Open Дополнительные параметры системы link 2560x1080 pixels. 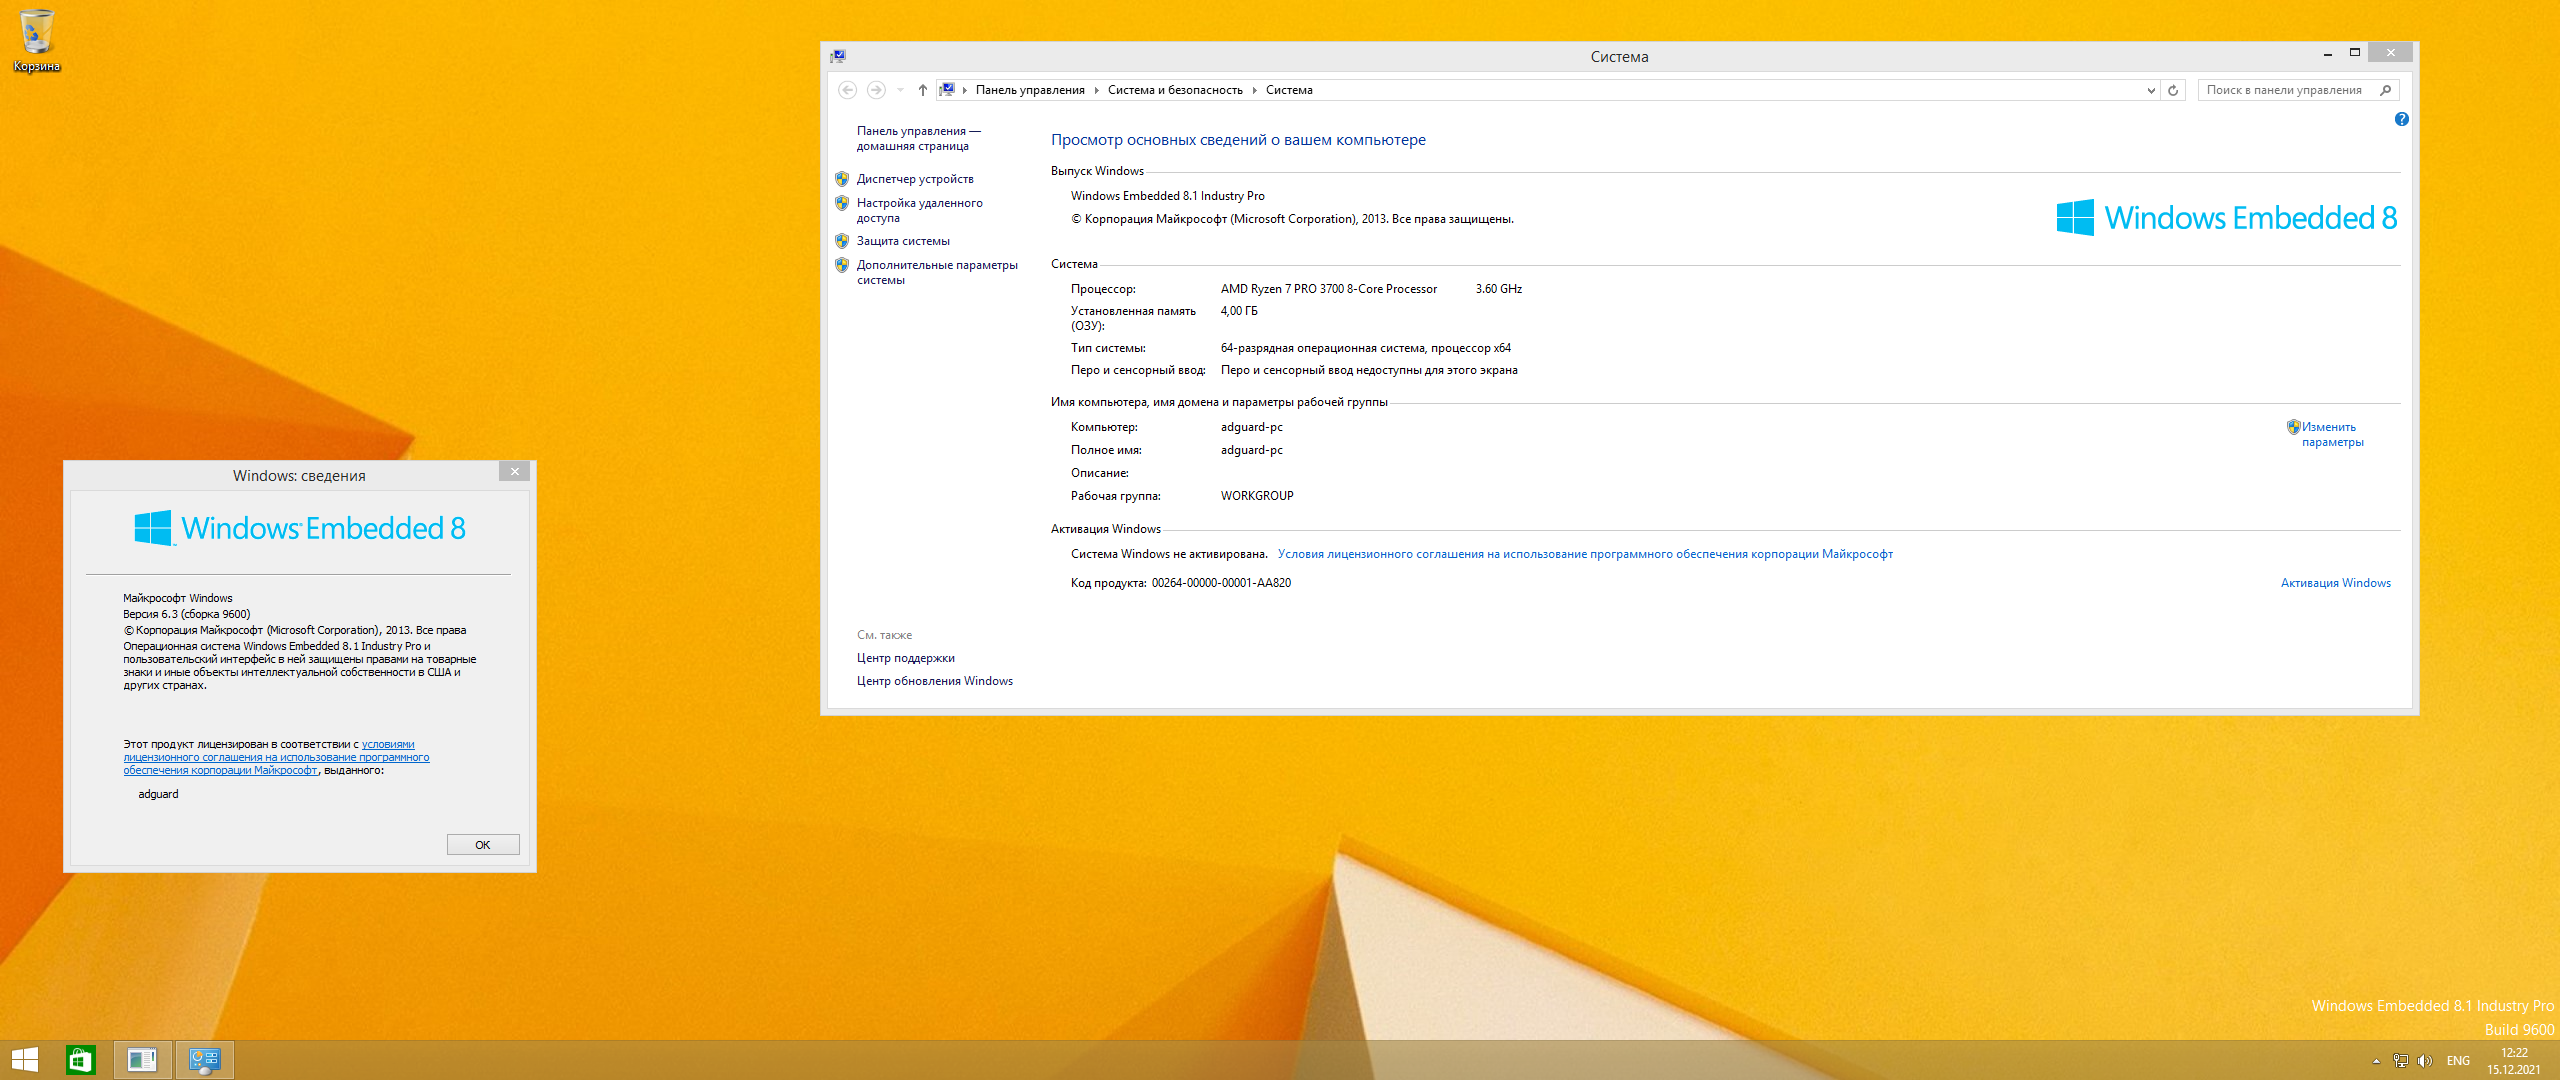[x=937, y=272]
